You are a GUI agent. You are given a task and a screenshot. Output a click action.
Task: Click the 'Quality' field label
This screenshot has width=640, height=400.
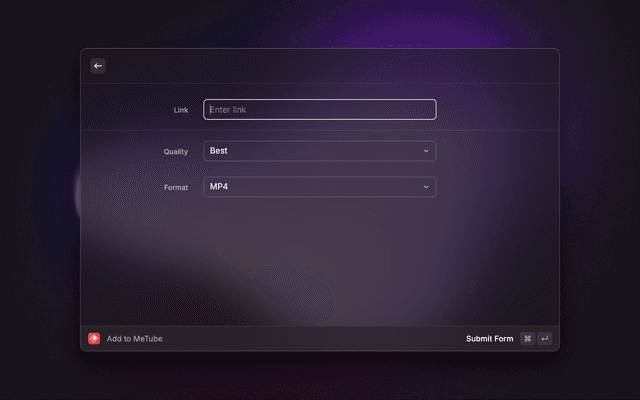click(176, 151)
